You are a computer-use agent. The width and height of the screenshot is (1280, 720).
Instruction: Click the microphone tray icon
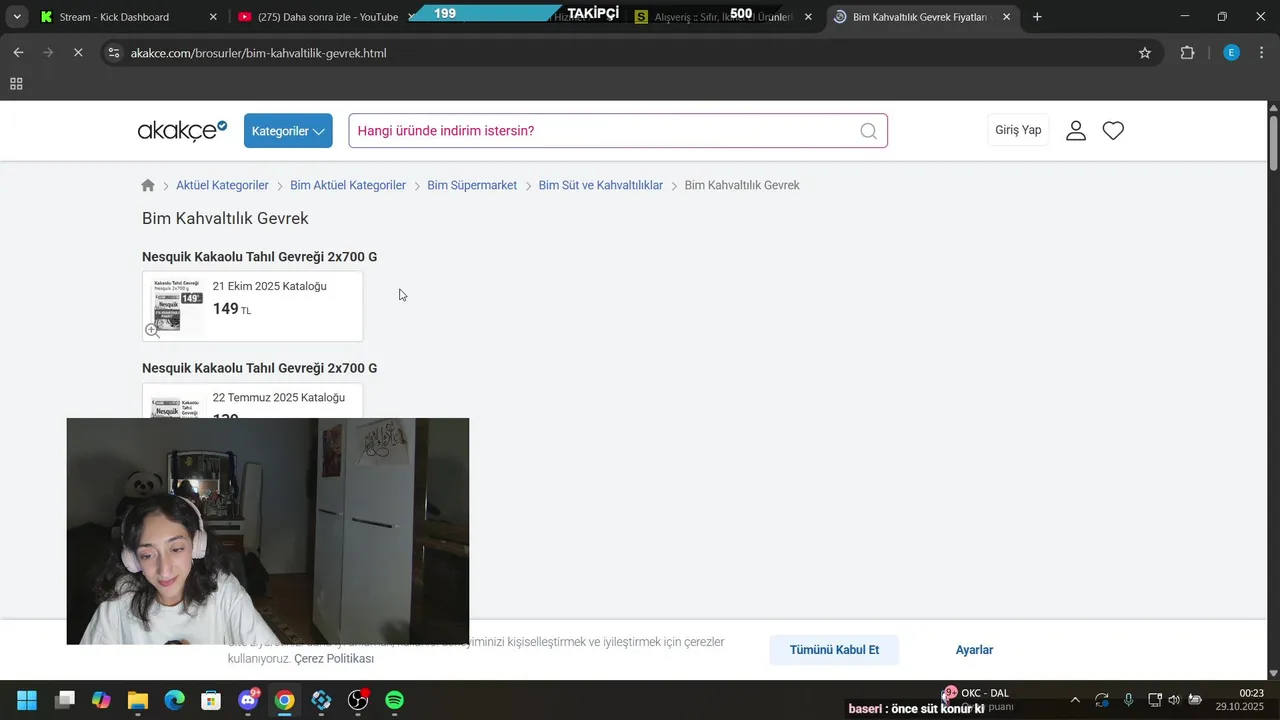1128,700
